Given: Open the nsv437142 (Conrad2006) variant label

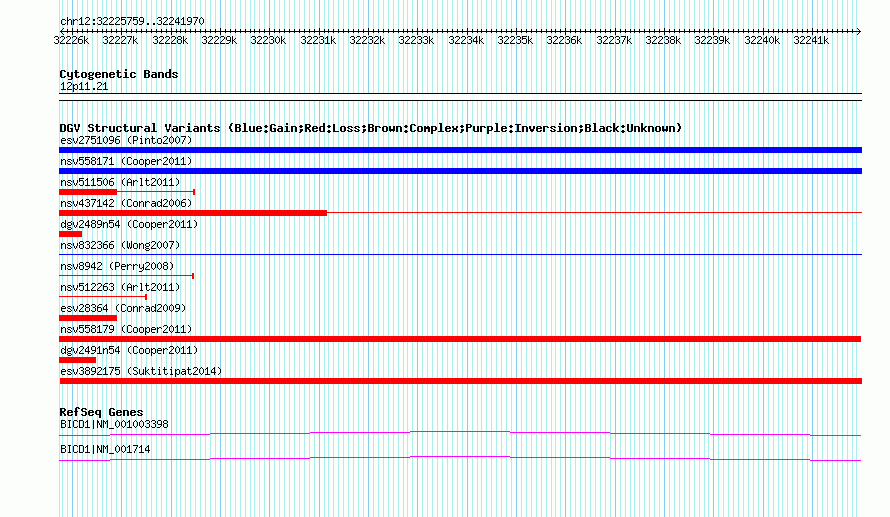Looking at the screenshot, I should pyautogui.click(x=126, y=203).
